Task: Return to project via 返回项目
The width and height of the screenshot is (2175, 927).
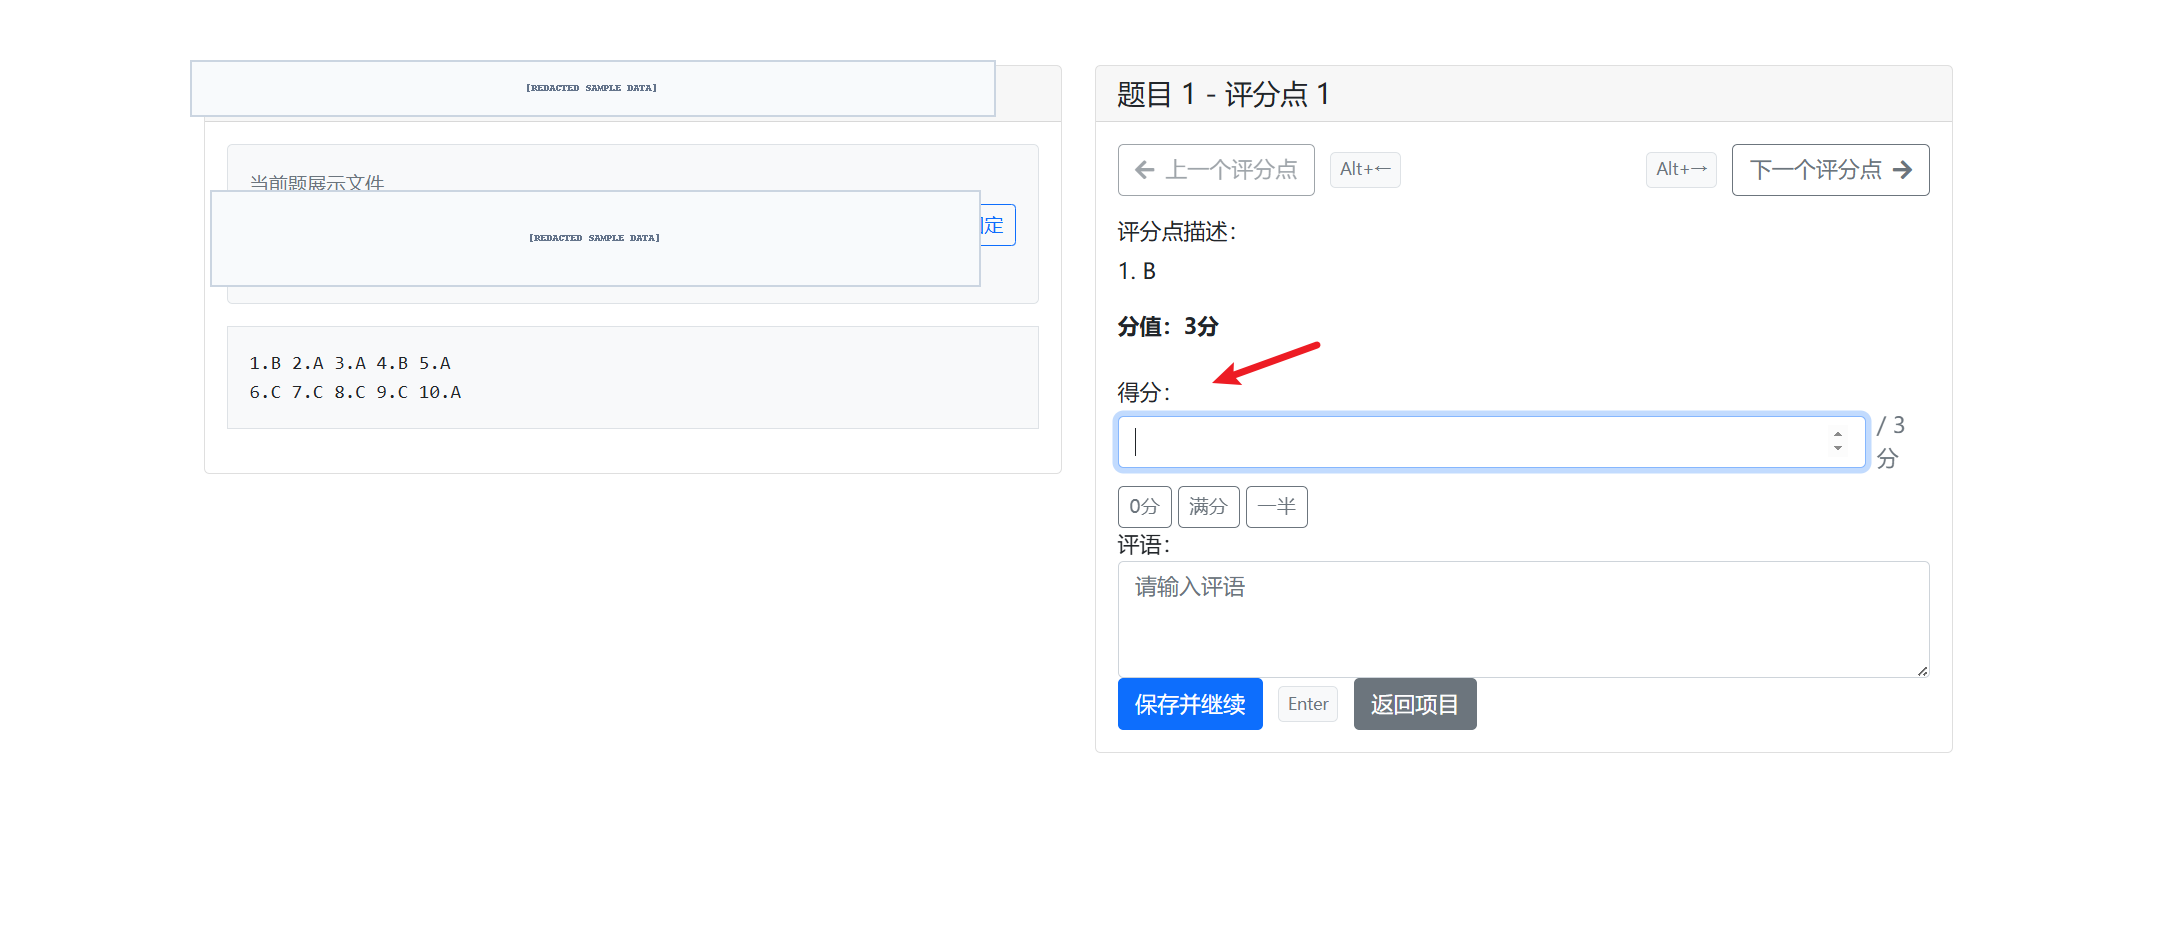Action: [1415, 704]
